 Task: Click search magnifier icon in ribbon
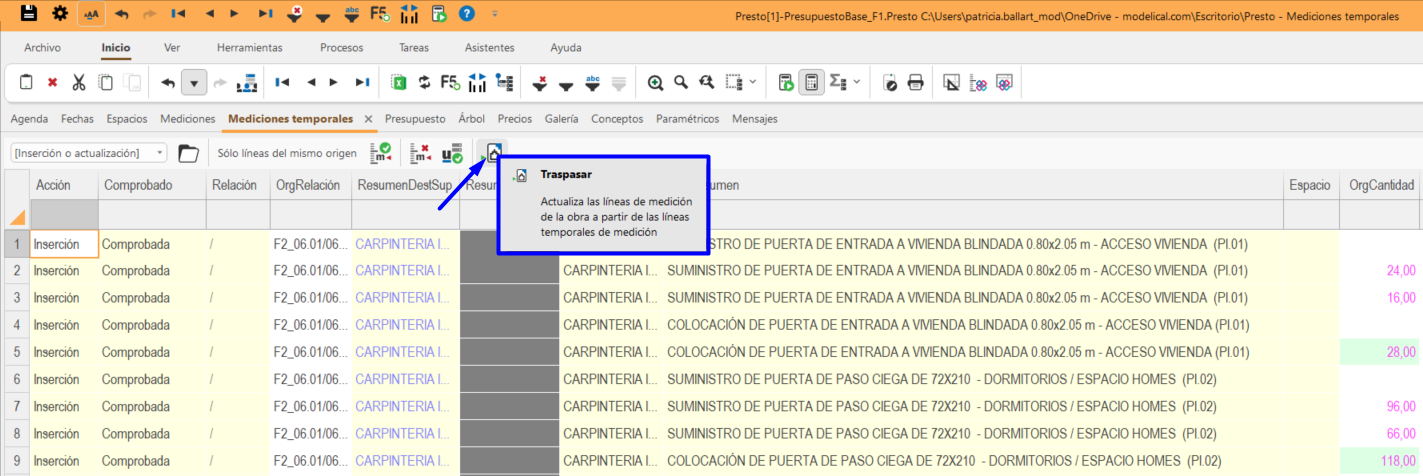[681, 83]
